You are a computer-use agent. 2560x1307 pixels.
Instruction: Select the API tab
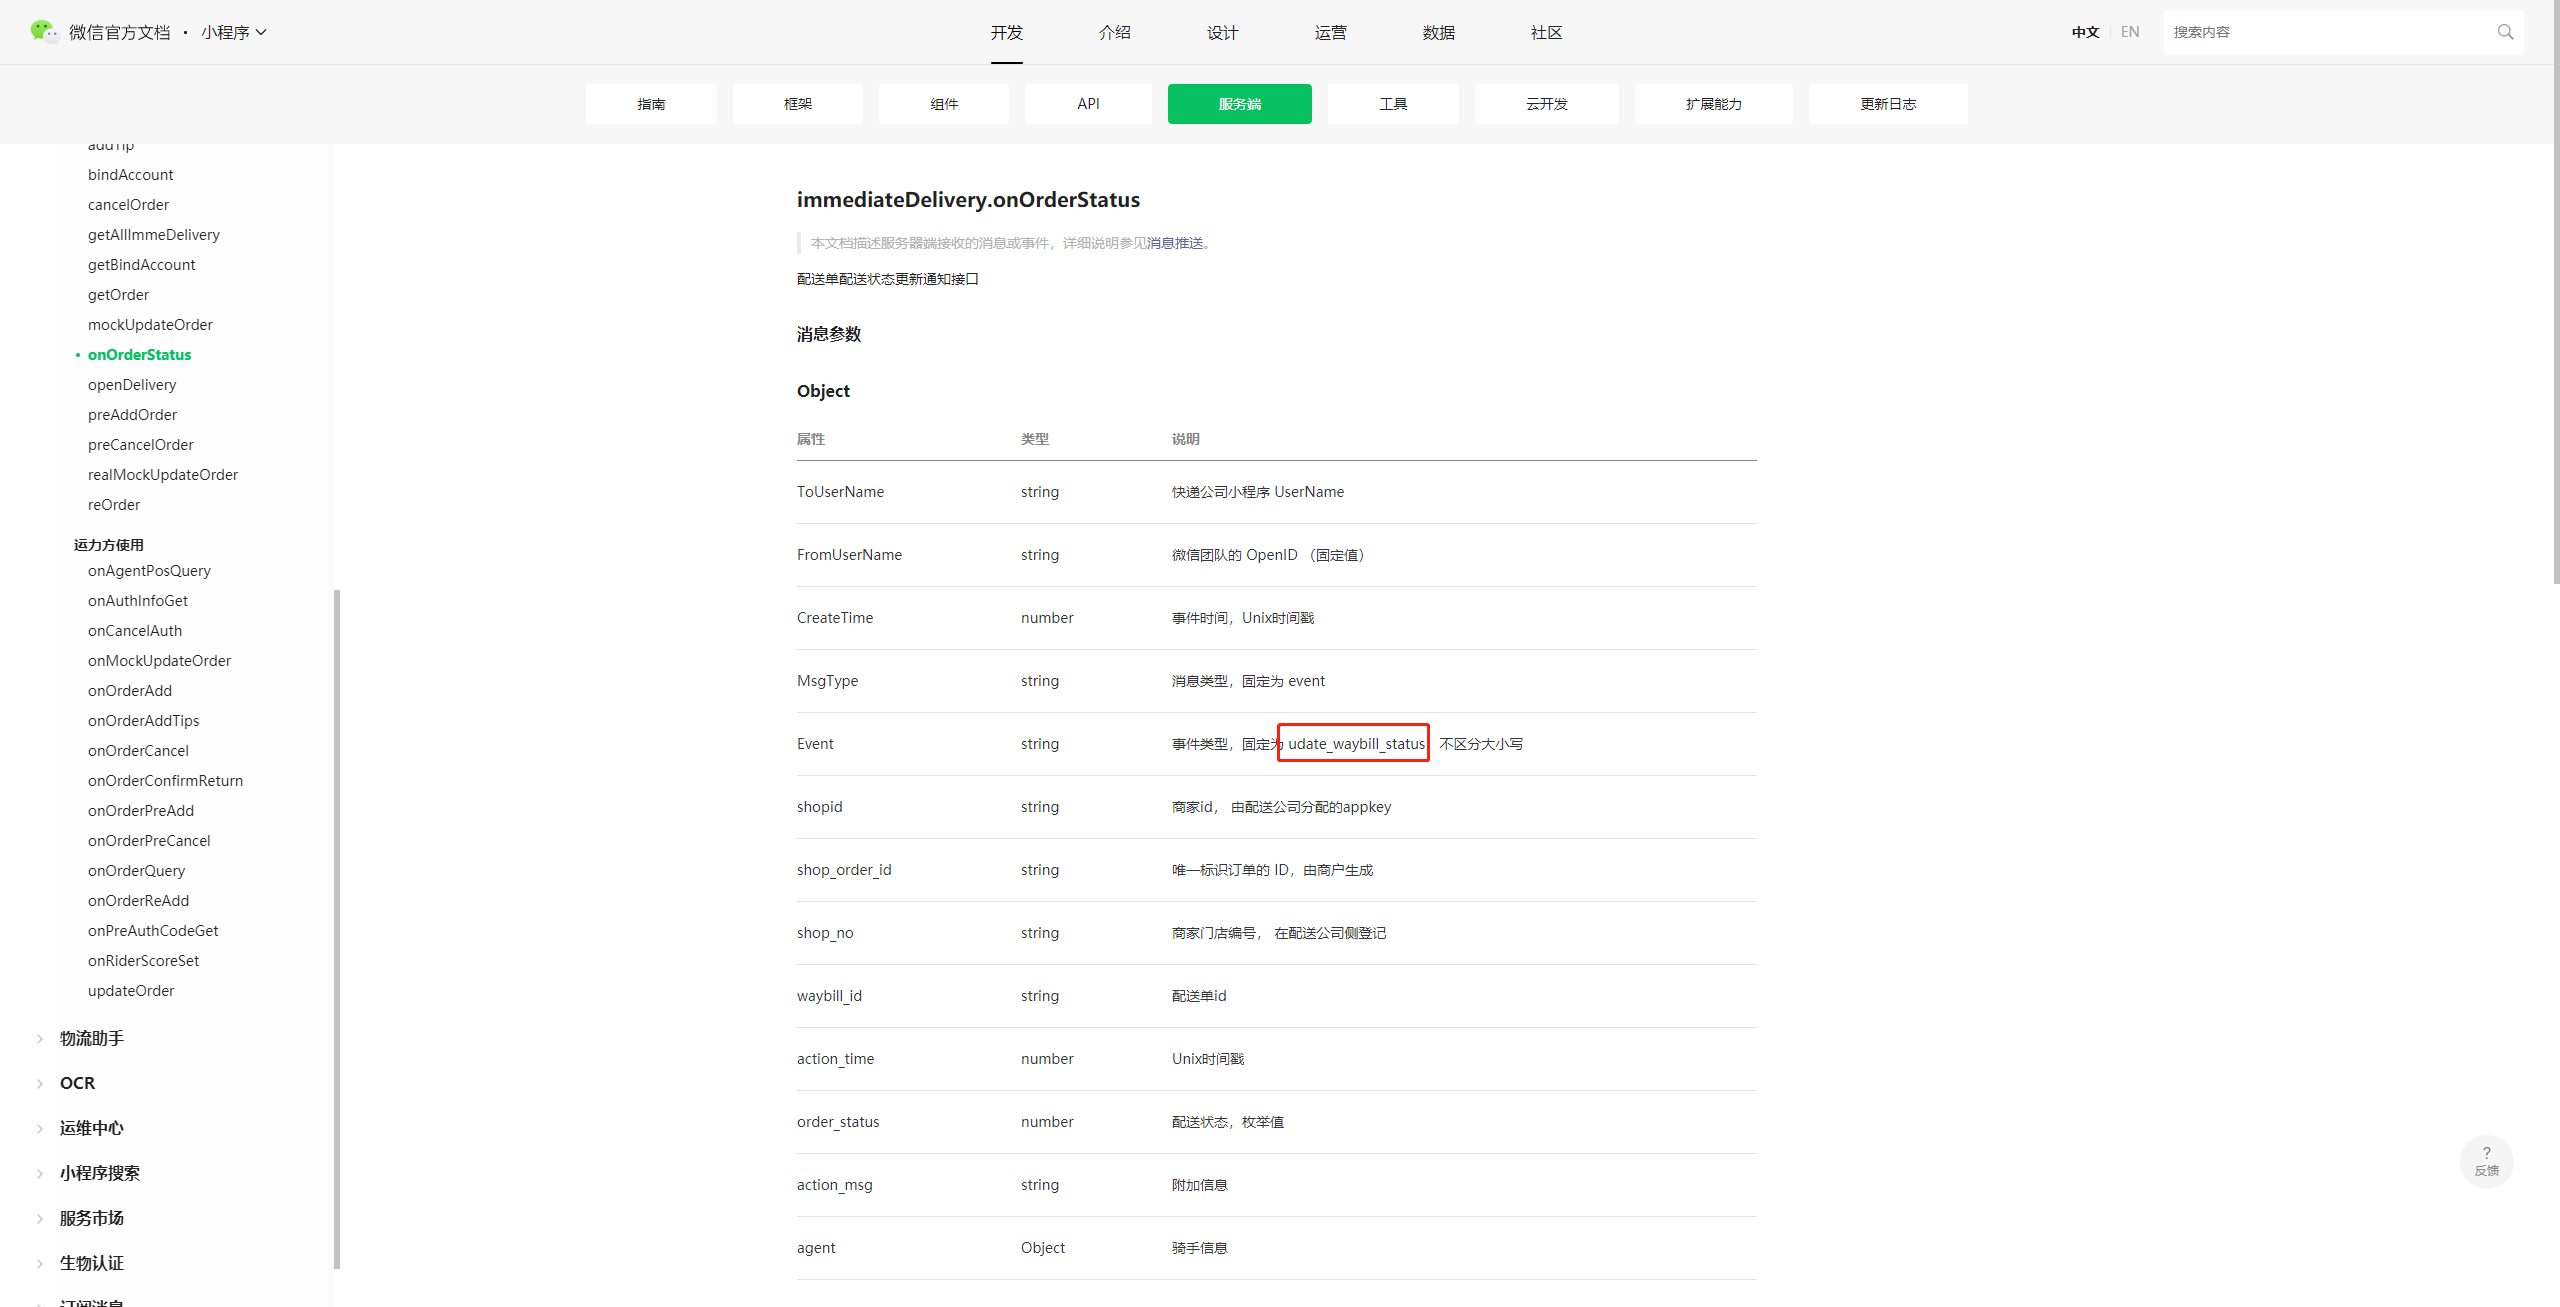[x=1088, y=104]
